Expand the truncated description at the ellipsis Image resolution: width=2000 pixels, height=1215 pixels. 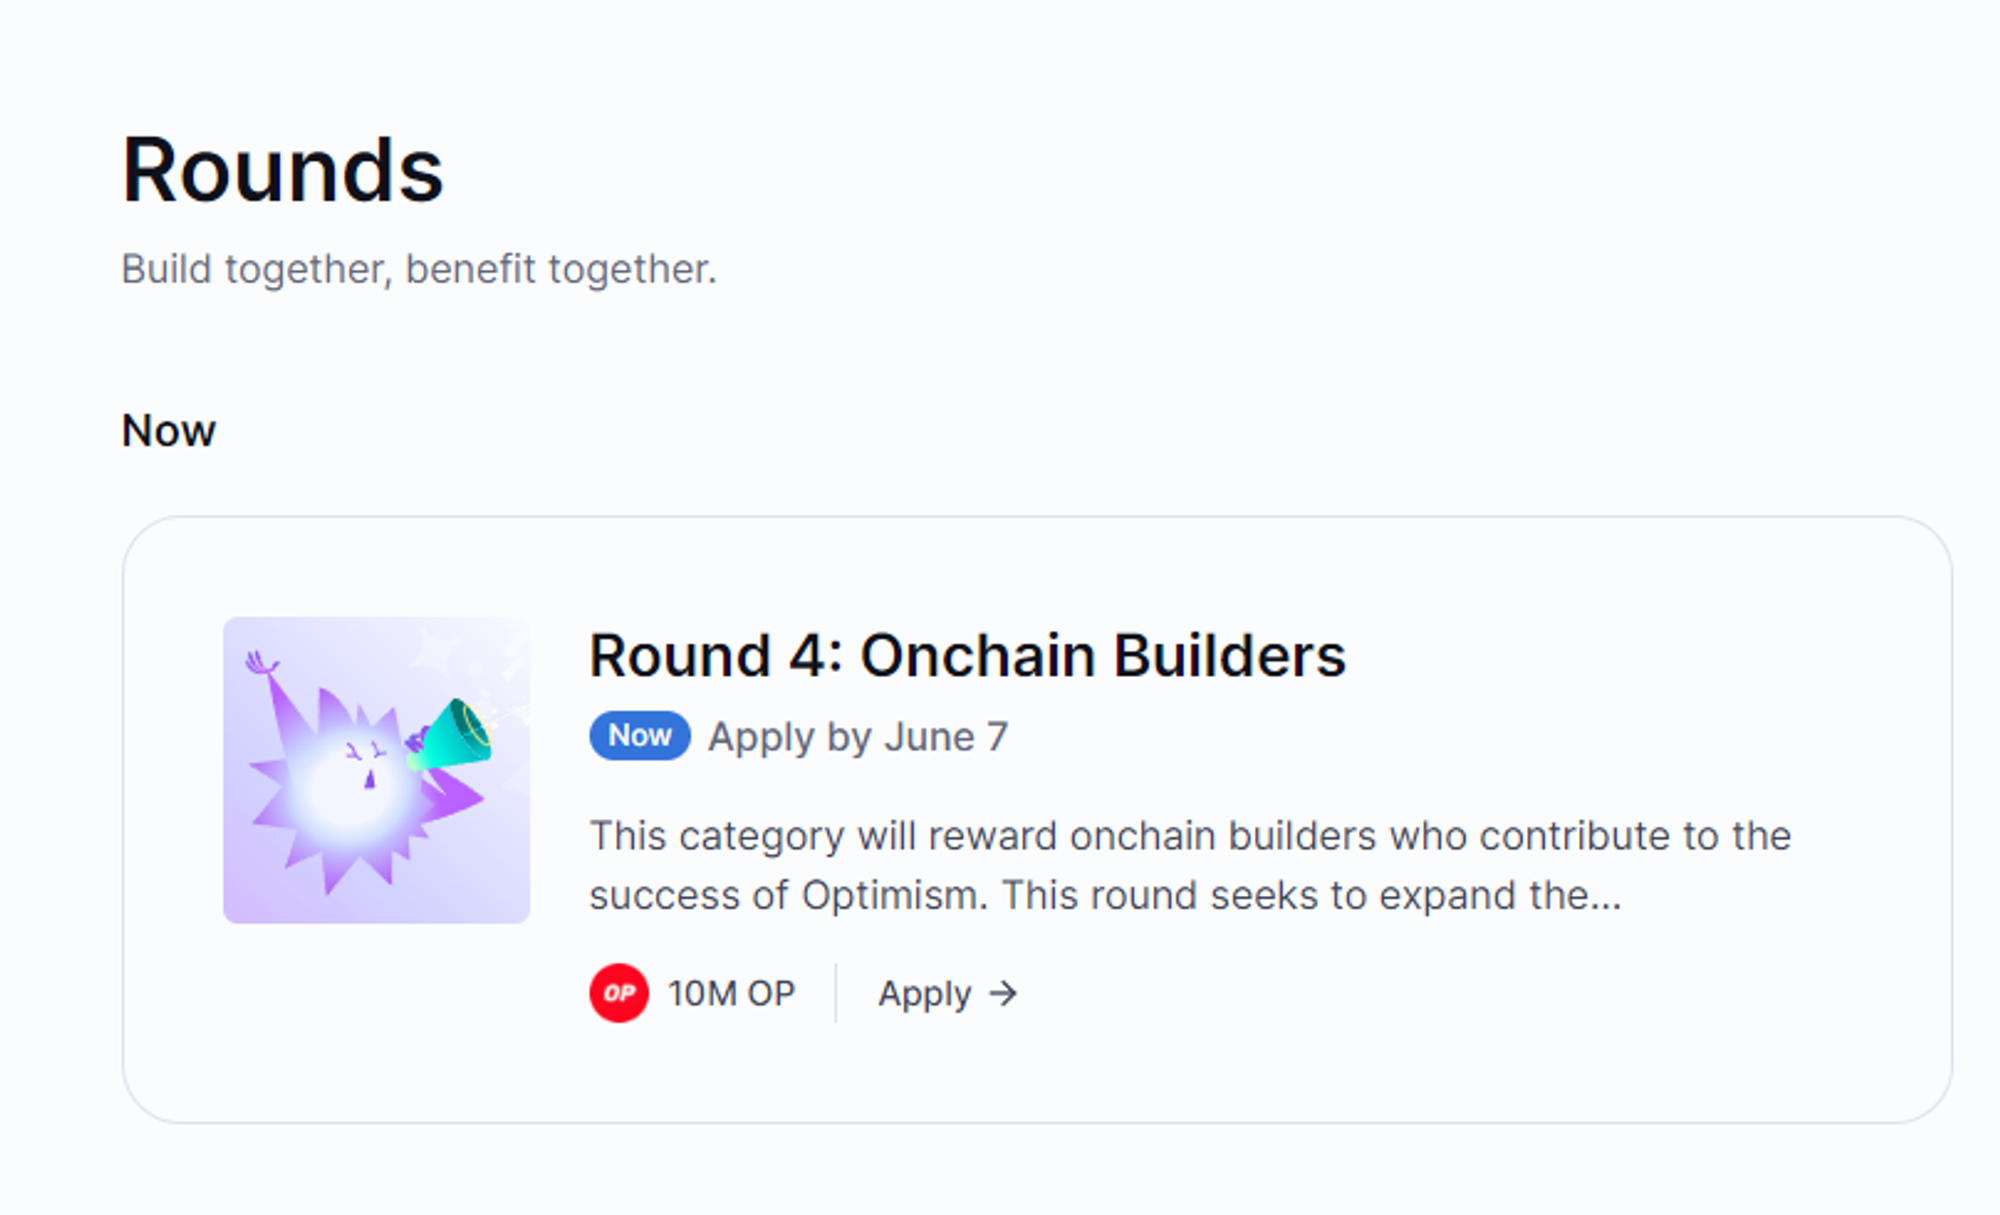(1603, 897)
